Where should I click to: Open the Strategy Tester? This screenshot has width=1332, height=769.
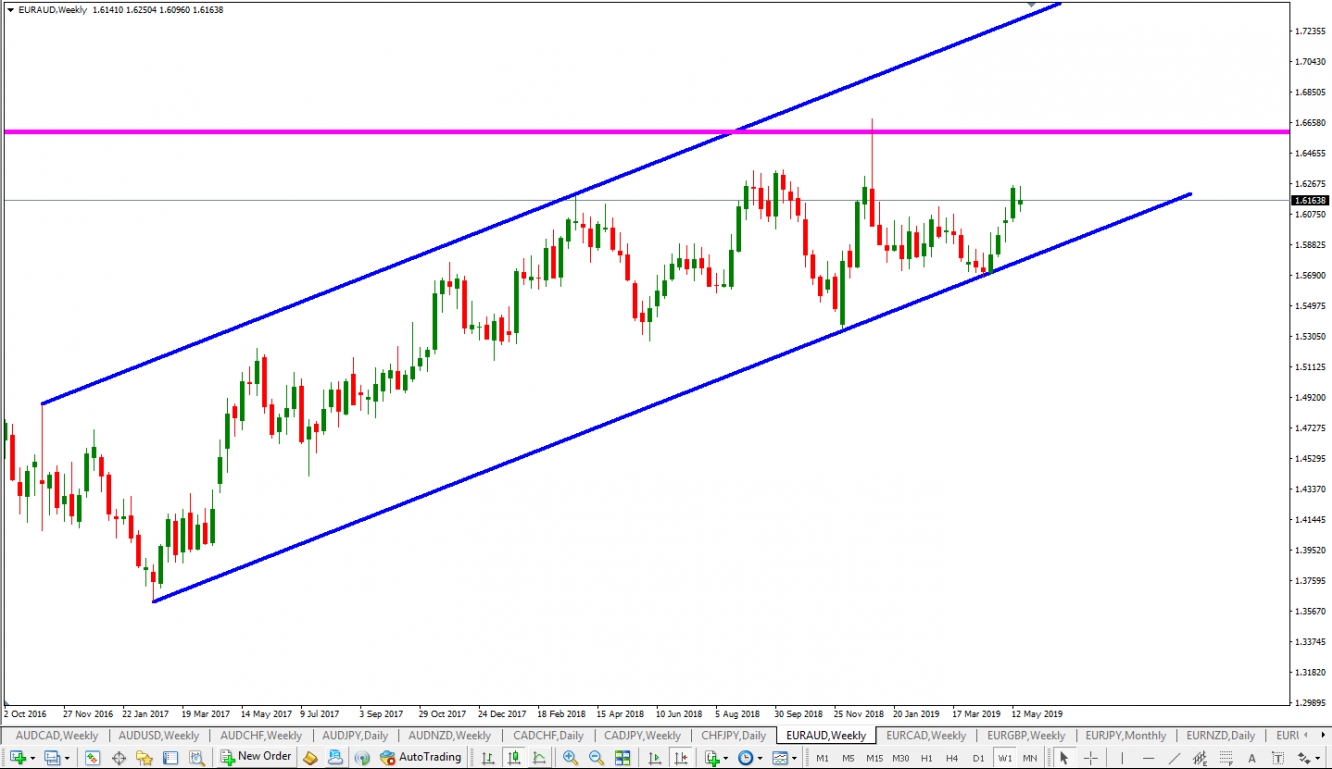(x=197, y=757)
